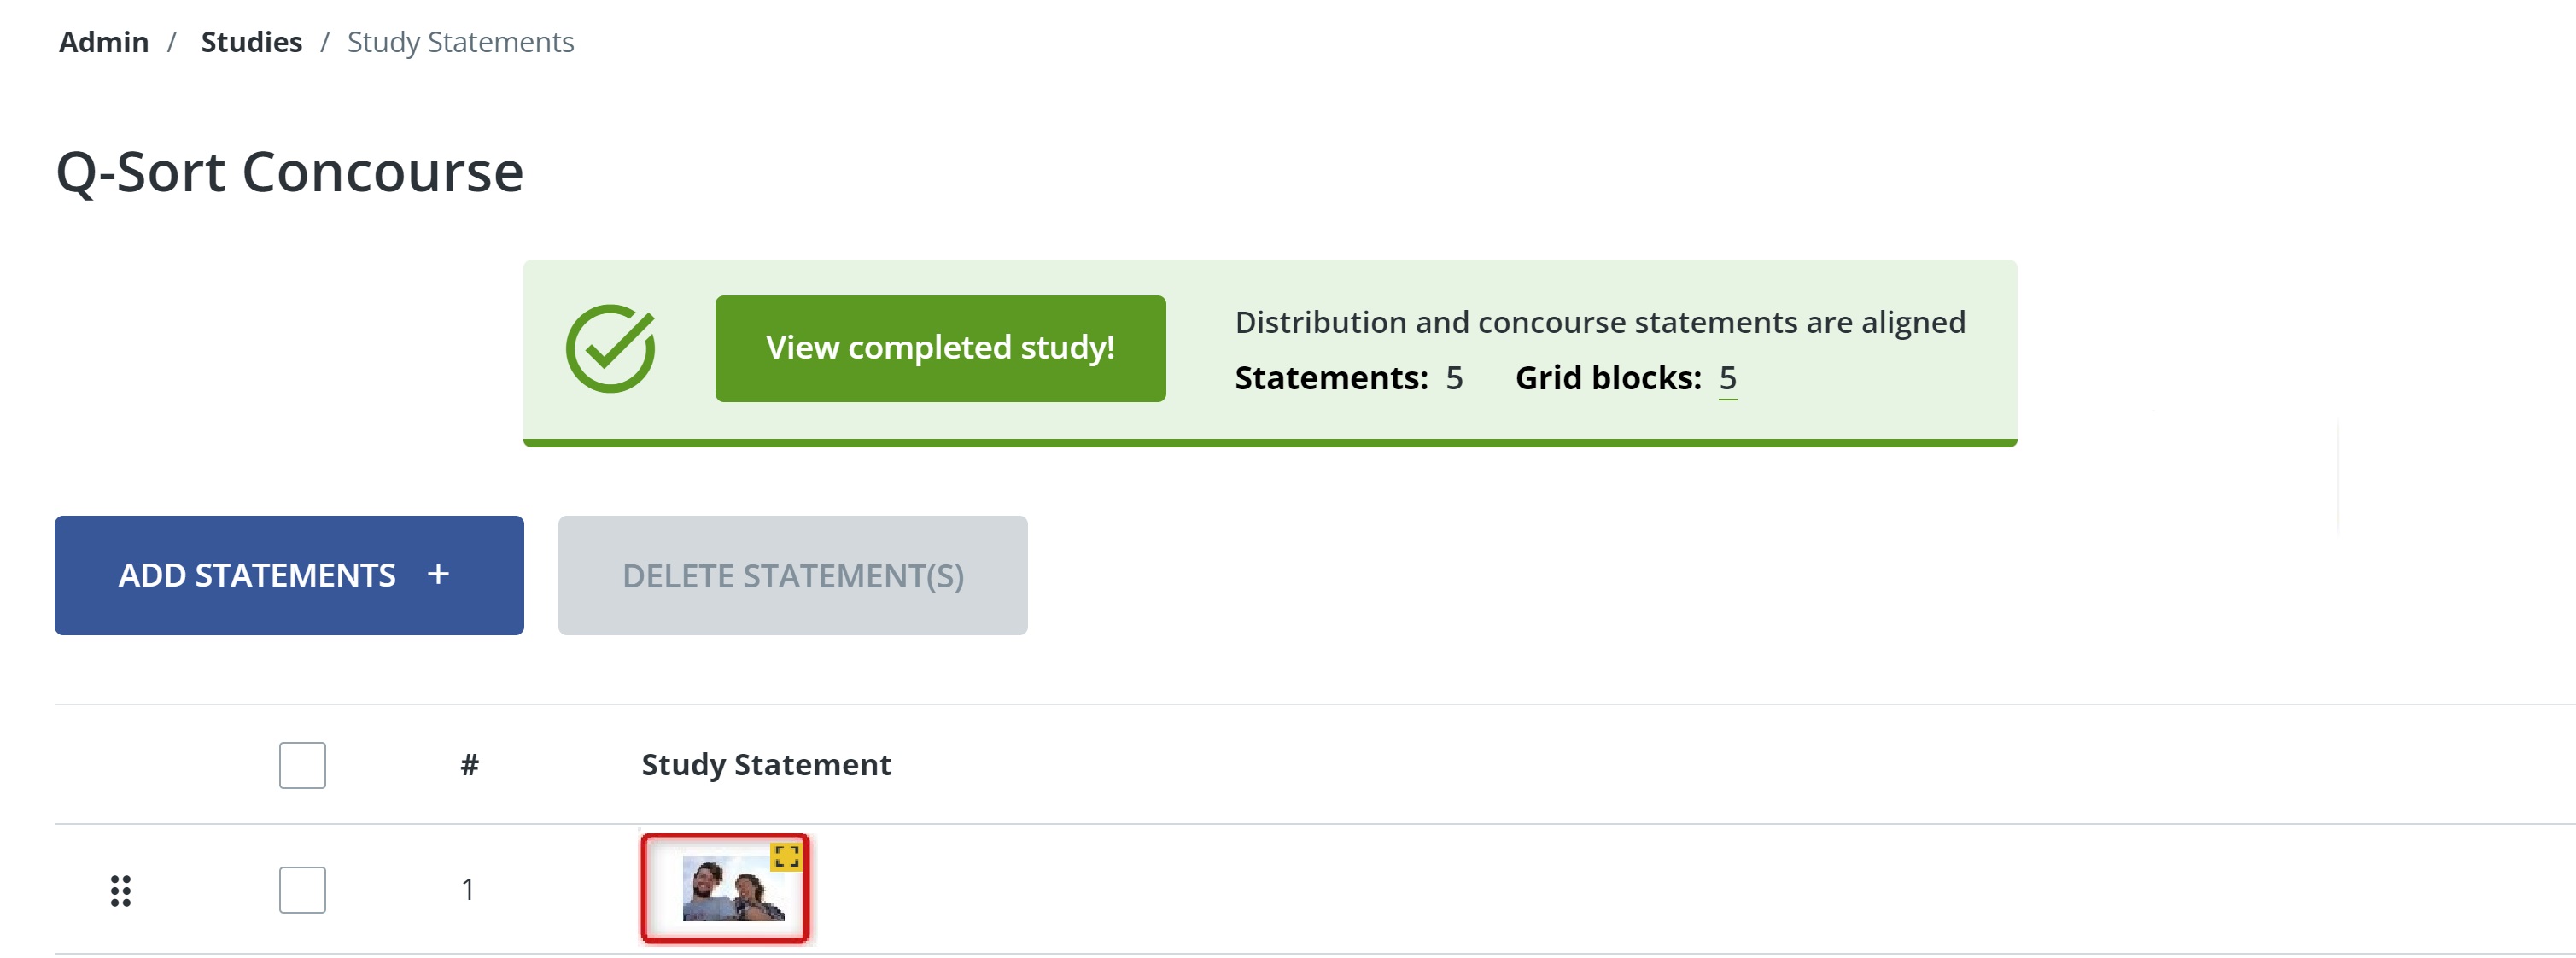Check the checkbox for statement 1
This screenshot has height=958, width=2576.
click(302, 889)
